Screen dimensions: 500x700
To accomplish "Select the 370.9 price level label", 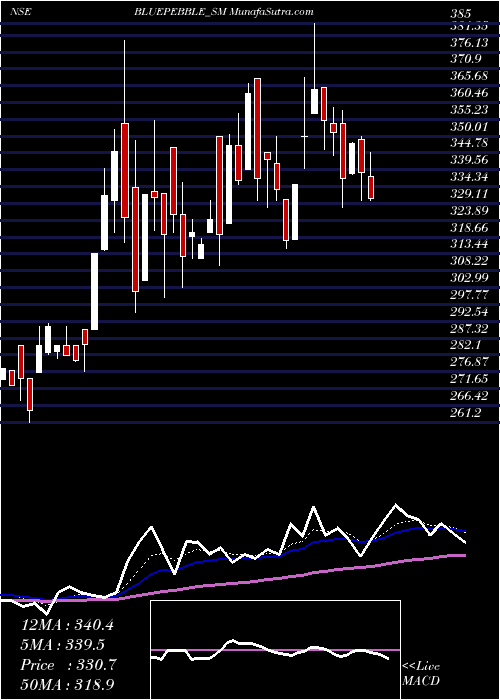I will tap(464, 58).
